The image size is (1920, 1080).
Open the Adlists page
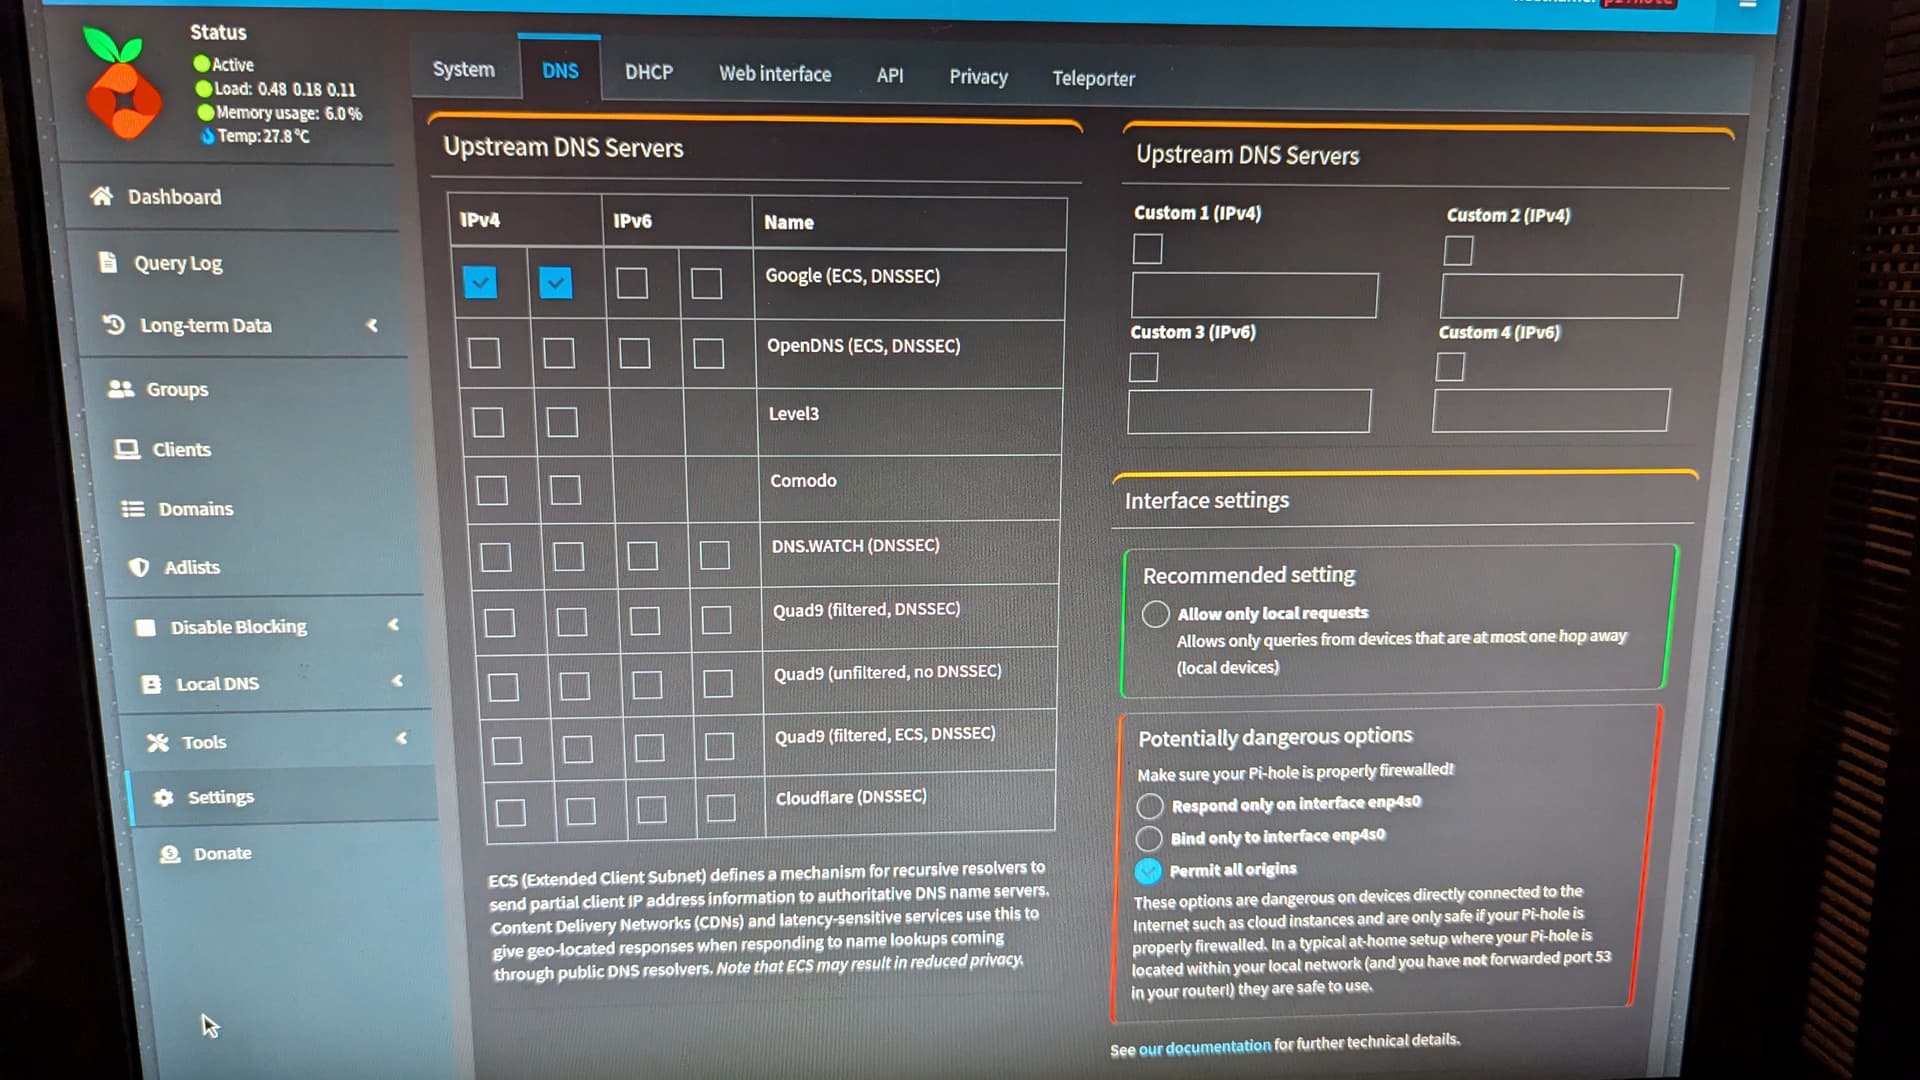[x=192, y=567]
